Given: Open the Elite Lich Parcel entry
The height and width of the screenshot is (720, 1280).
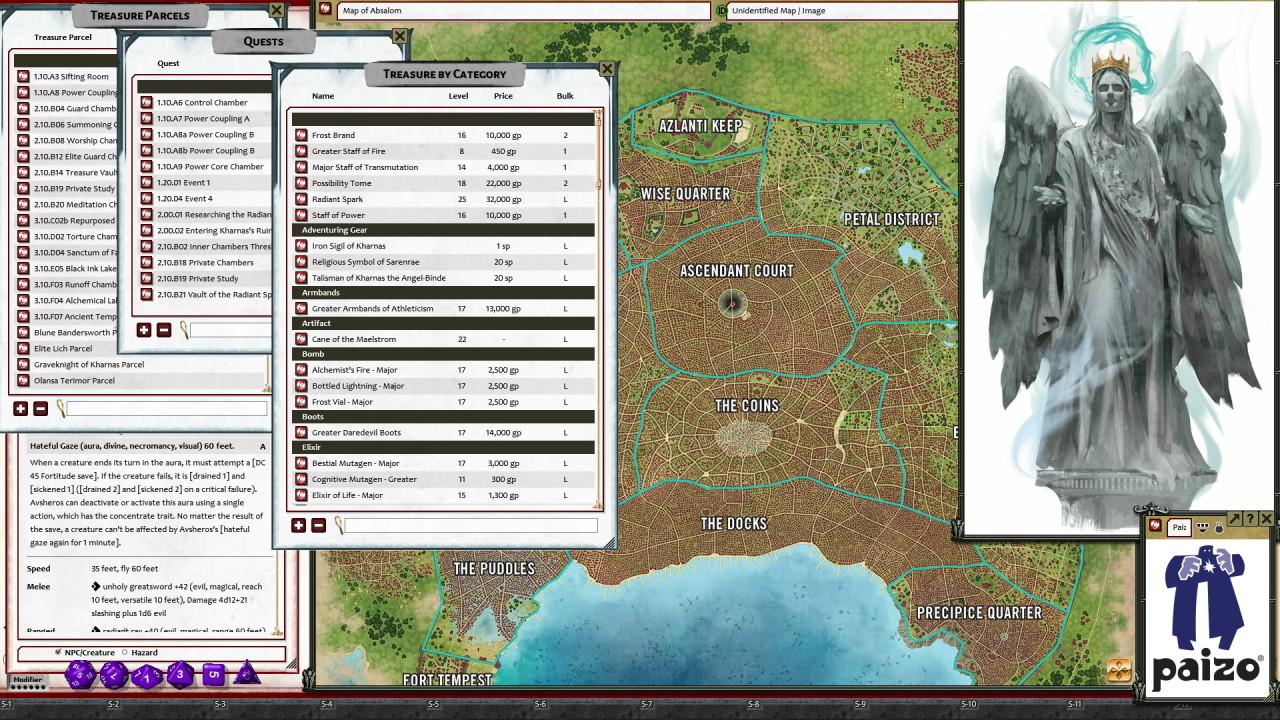Looking at the screenshot, I should 63,349.
